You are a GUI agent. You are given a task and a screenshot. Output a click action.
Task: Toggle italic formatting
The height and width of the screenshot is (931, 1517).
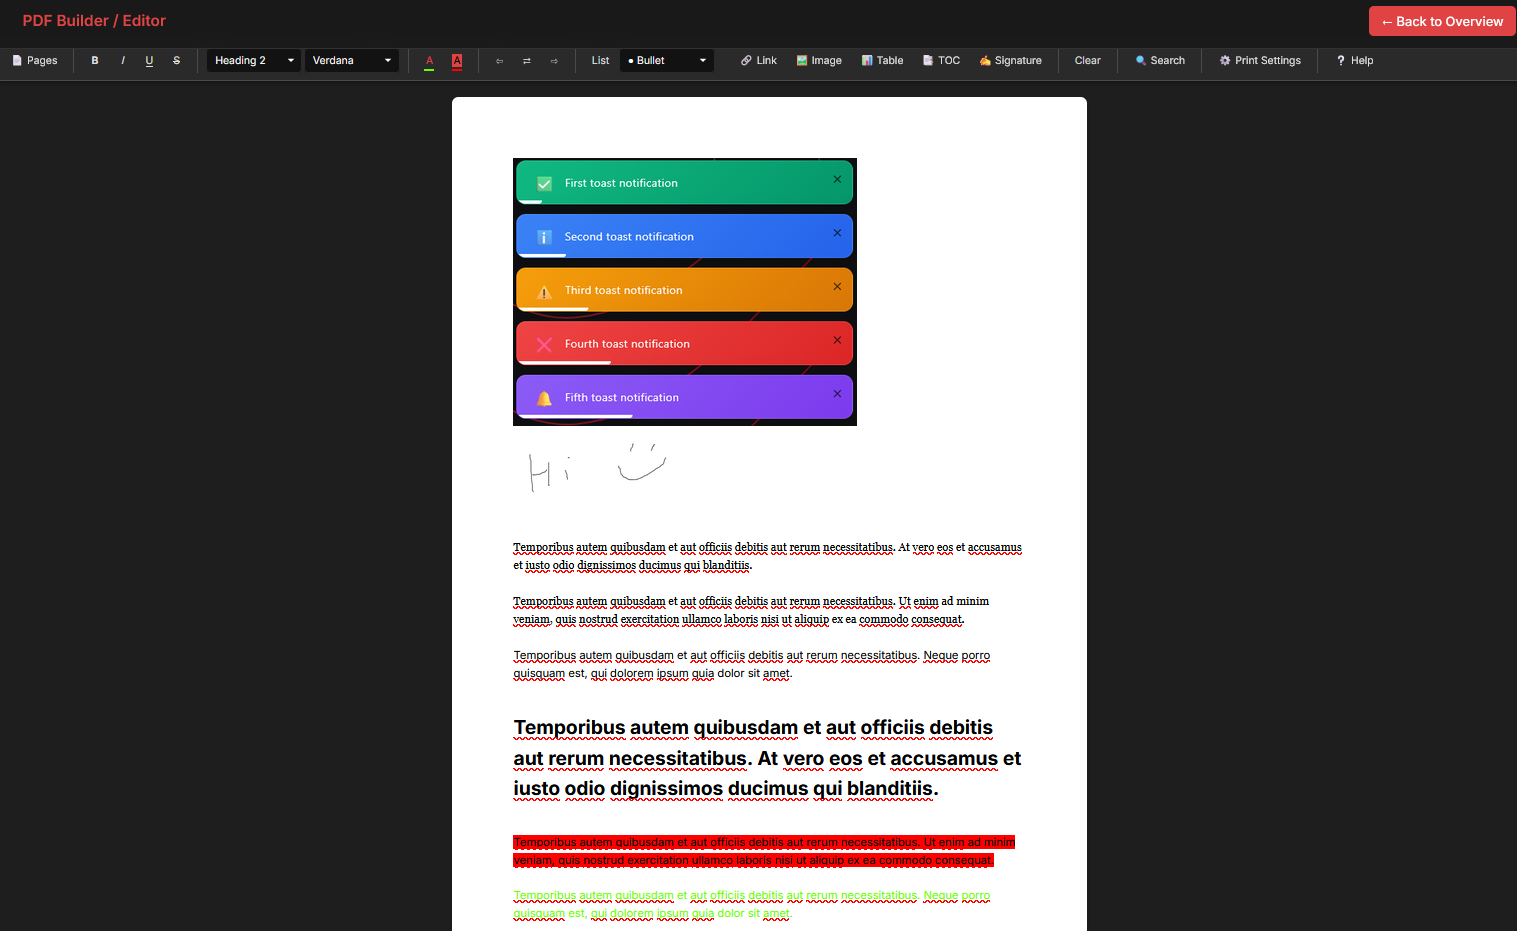(x=122, y=61)
